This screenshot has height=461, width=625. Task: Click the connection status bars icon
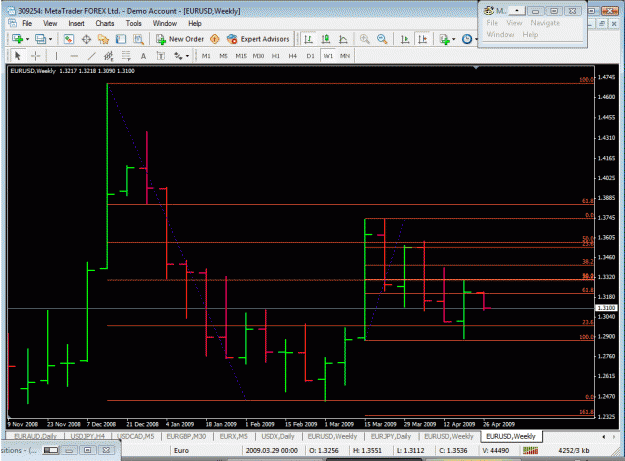click(530, 450)
